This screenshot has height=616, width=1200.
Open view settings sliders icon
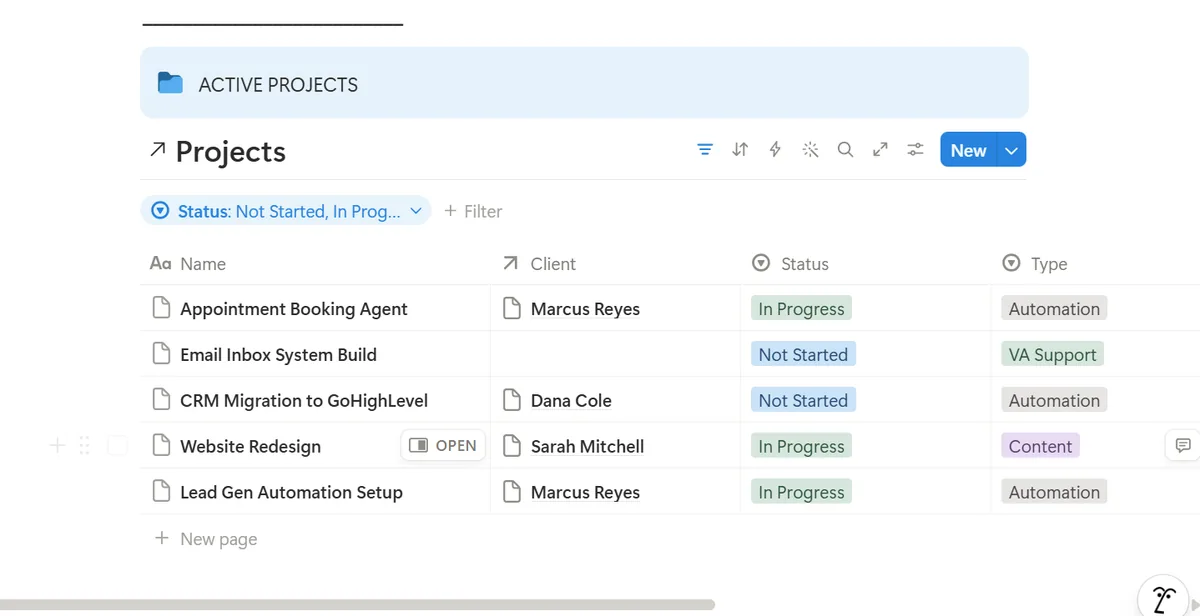[x=915, y=150]
